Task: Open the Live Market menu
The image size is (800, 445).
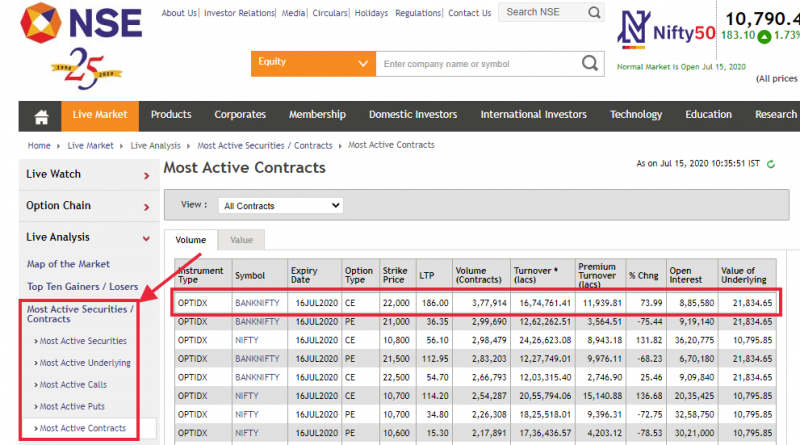Action: click(x=100, y=115)
